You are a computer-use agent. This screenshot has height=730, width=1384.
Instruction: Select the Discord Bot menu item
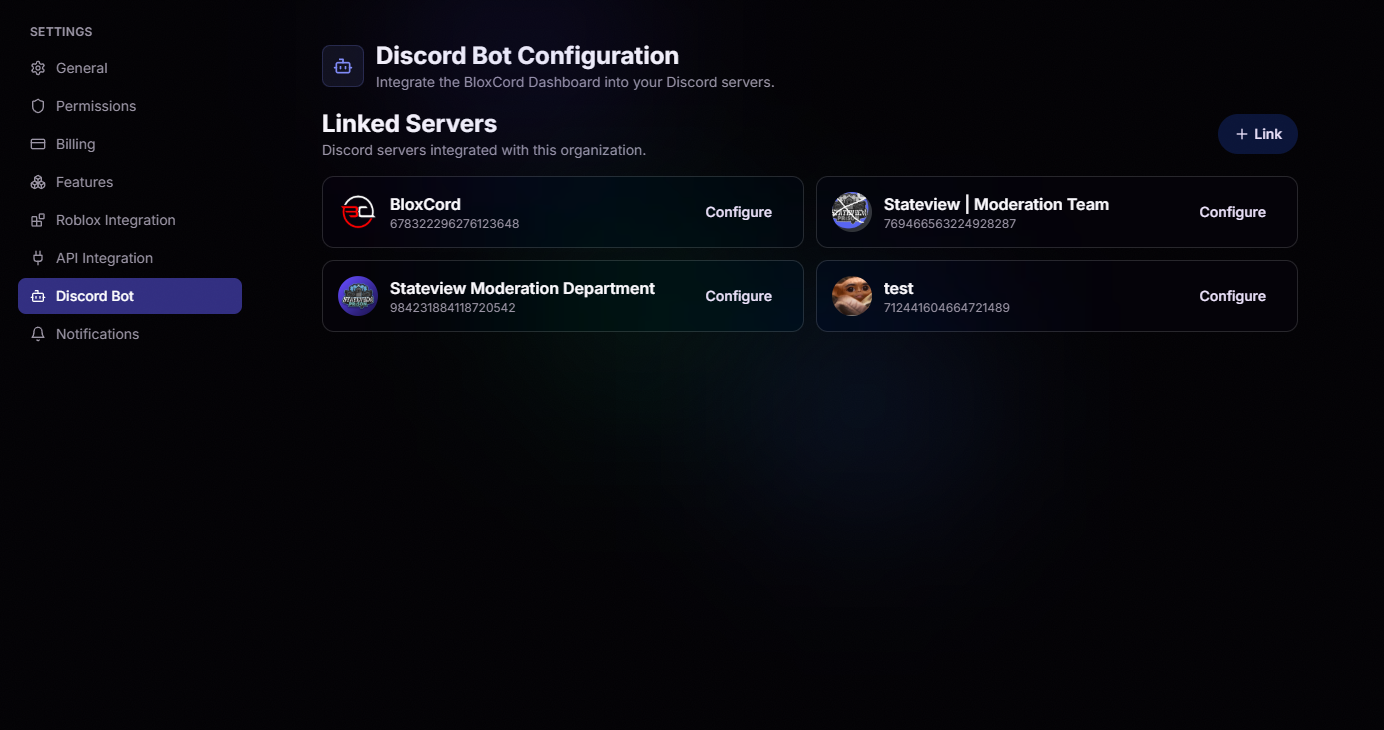[x=130, y=296]
